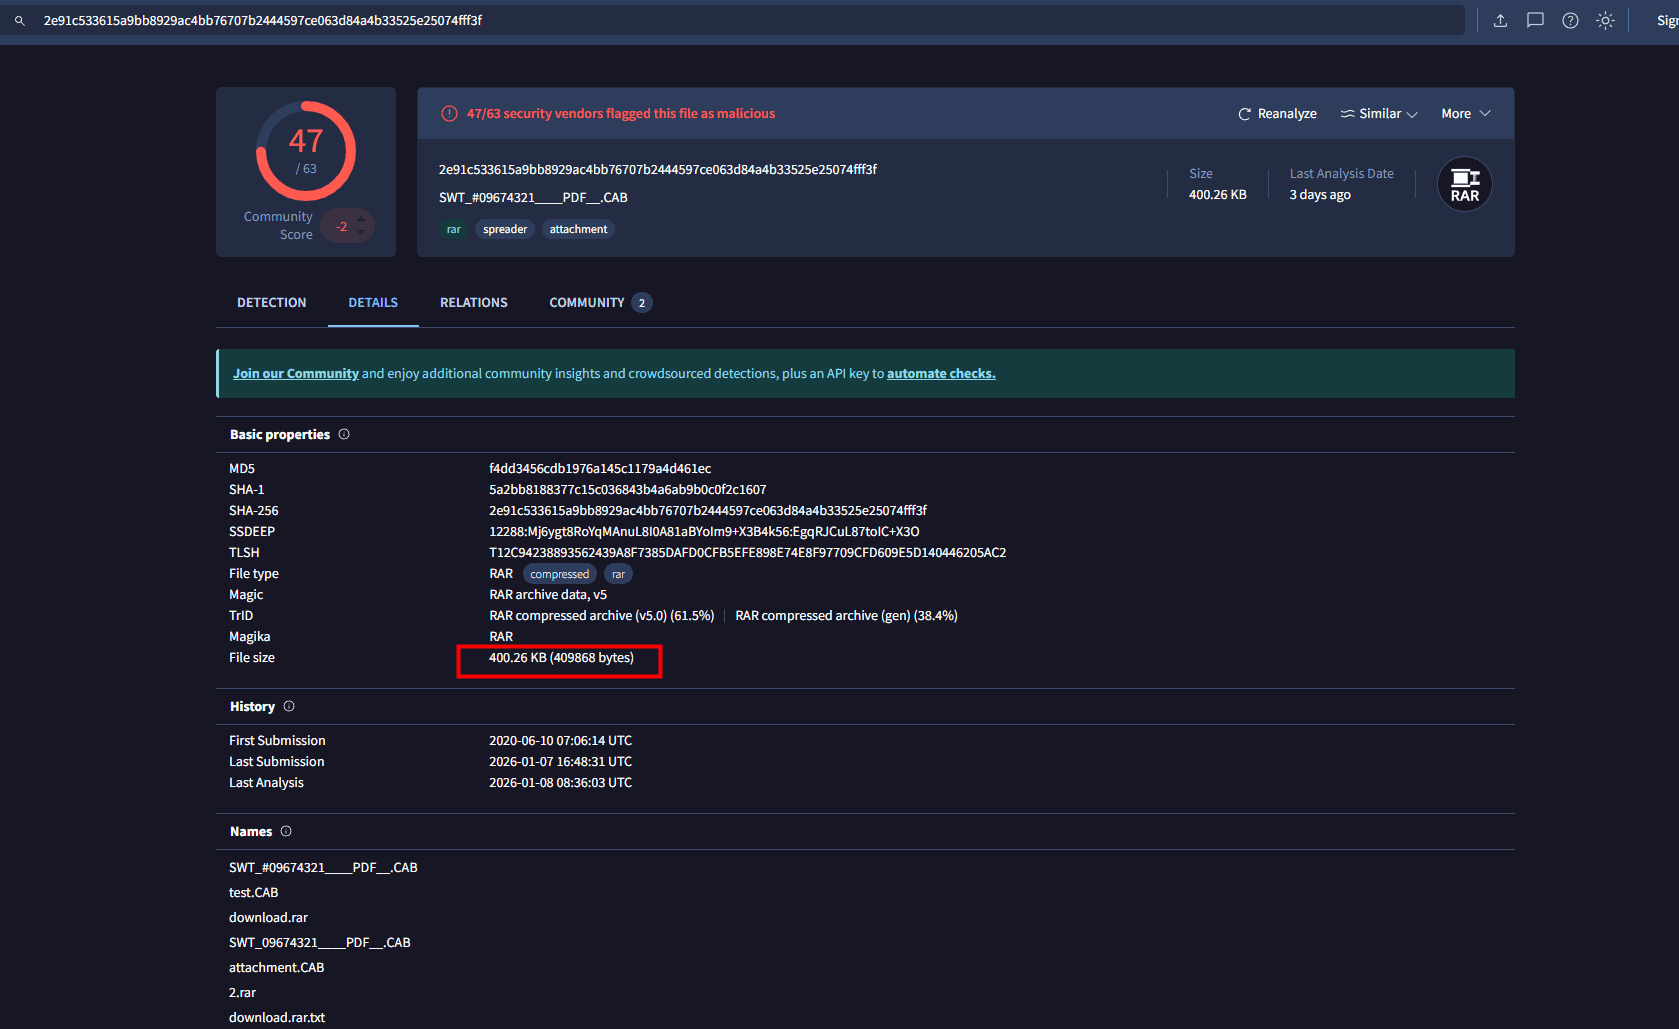The image size is (1679, 1029).
Task: Click the search magnifier icon
Action: 19,21
